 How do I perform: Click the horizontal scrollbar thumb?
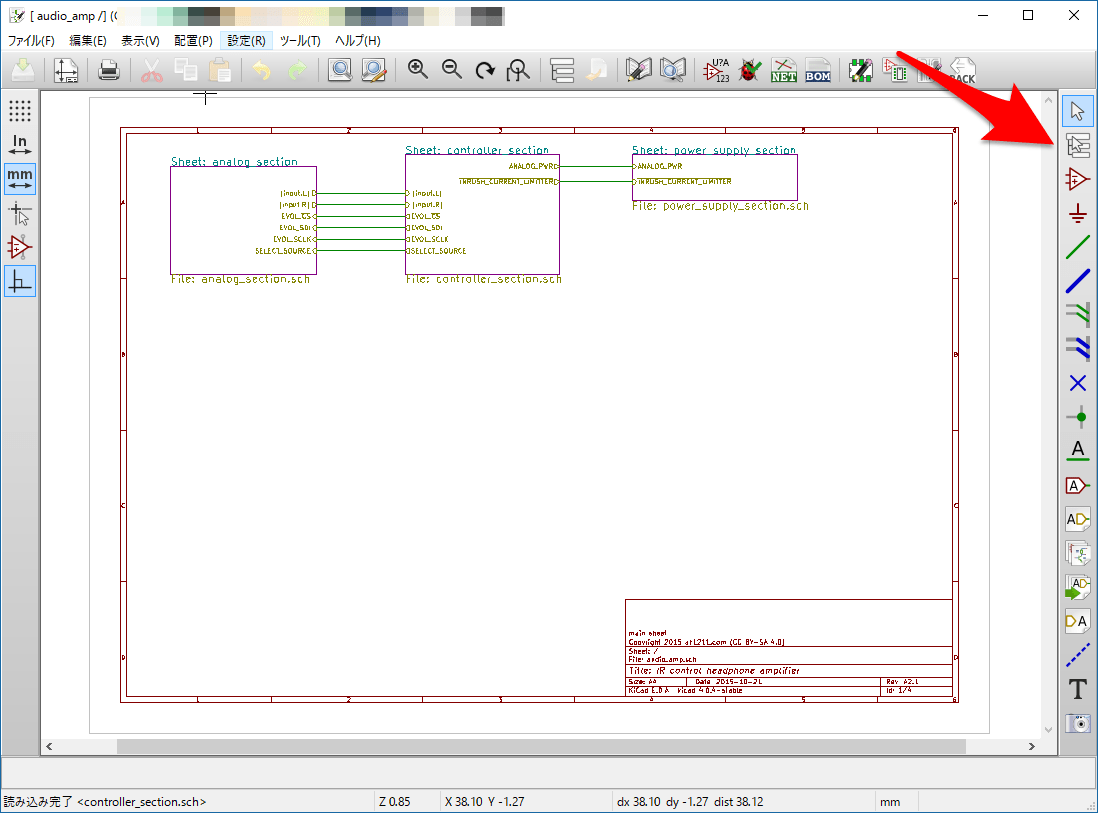click(x=541, y=746)
